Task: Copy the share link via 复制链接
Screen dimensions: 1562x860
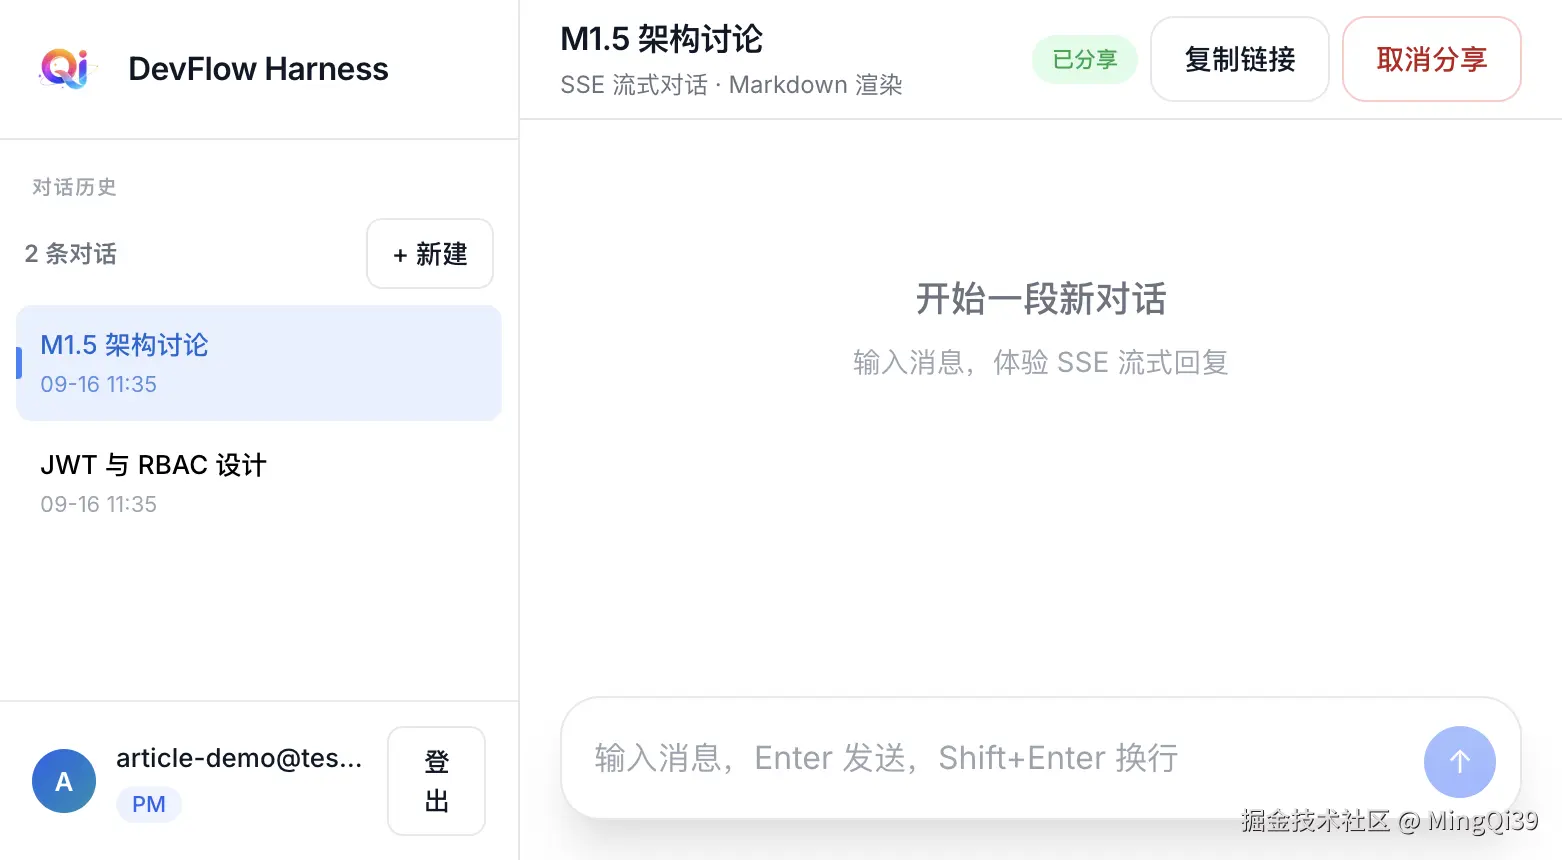Action: [x=1239, y=59]
